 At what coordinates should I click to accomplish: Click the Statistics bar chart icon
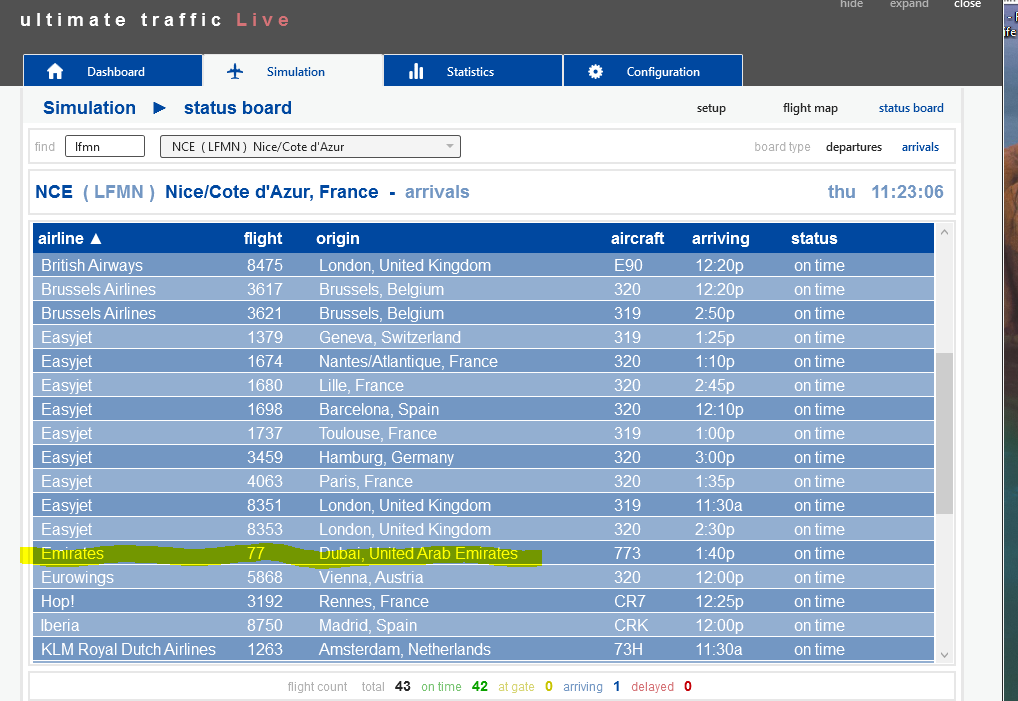[x=416, y=71]
